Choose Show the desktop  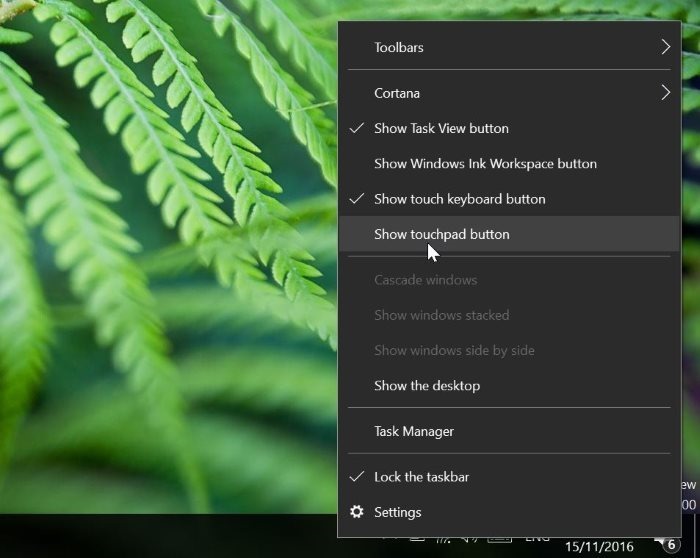pyautogui.click(x=427, y=386)
